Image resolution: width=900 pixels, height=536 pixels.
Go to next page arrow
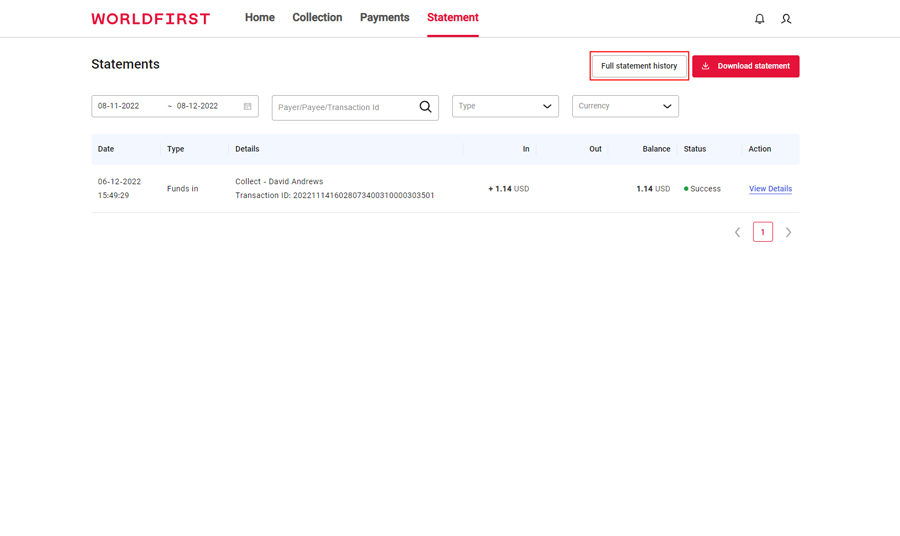pos(788,232)
